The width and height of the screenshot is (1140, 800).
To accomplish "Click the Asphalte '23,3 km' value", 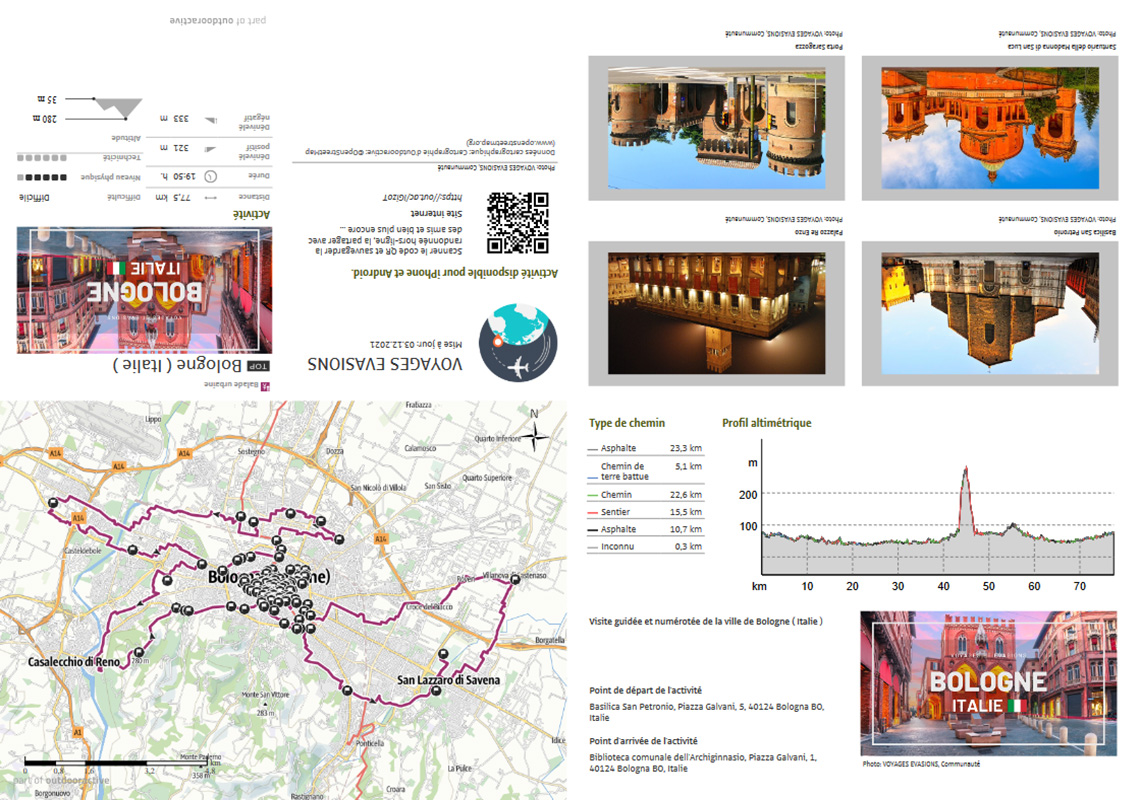I will click(686, 448).
